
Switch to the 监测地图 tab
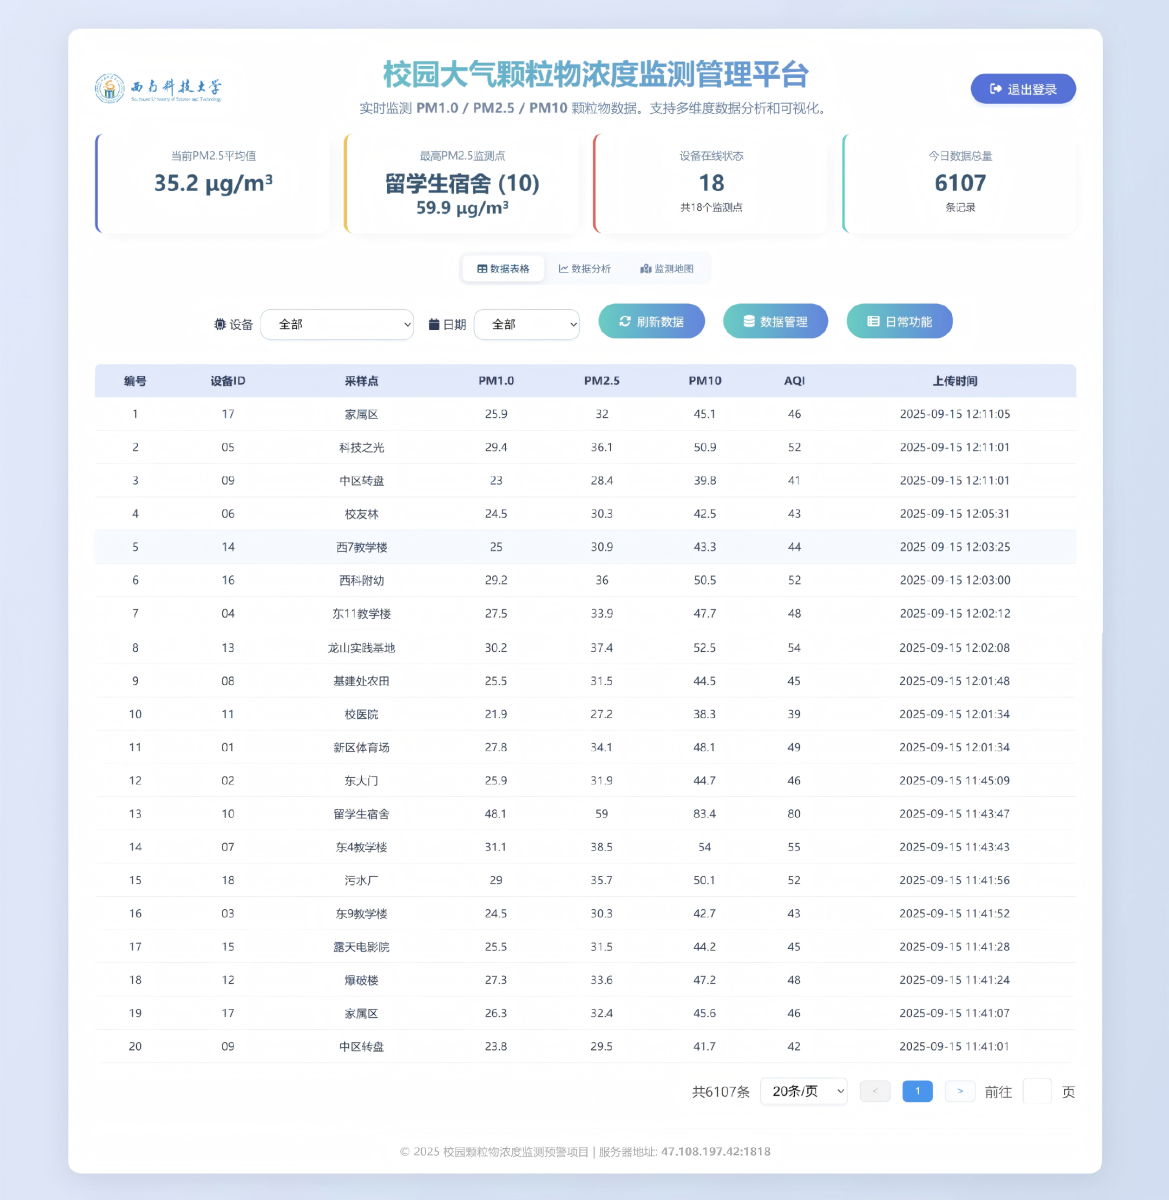pos(667,269)
